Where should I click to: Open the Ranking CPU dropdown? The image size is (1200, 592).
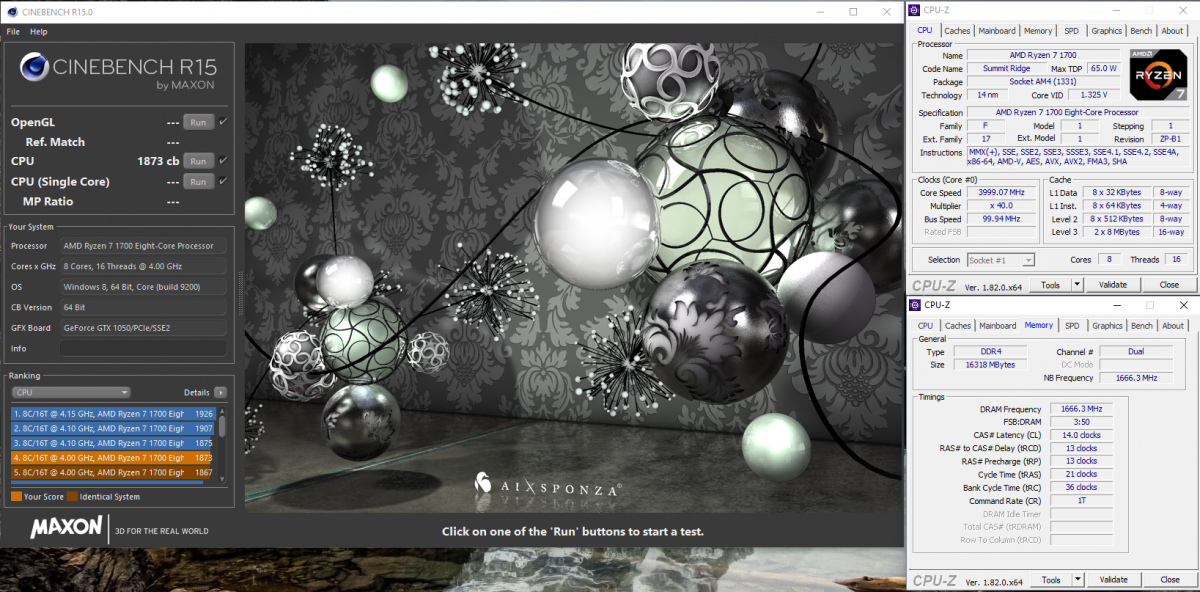click(71, 393)
